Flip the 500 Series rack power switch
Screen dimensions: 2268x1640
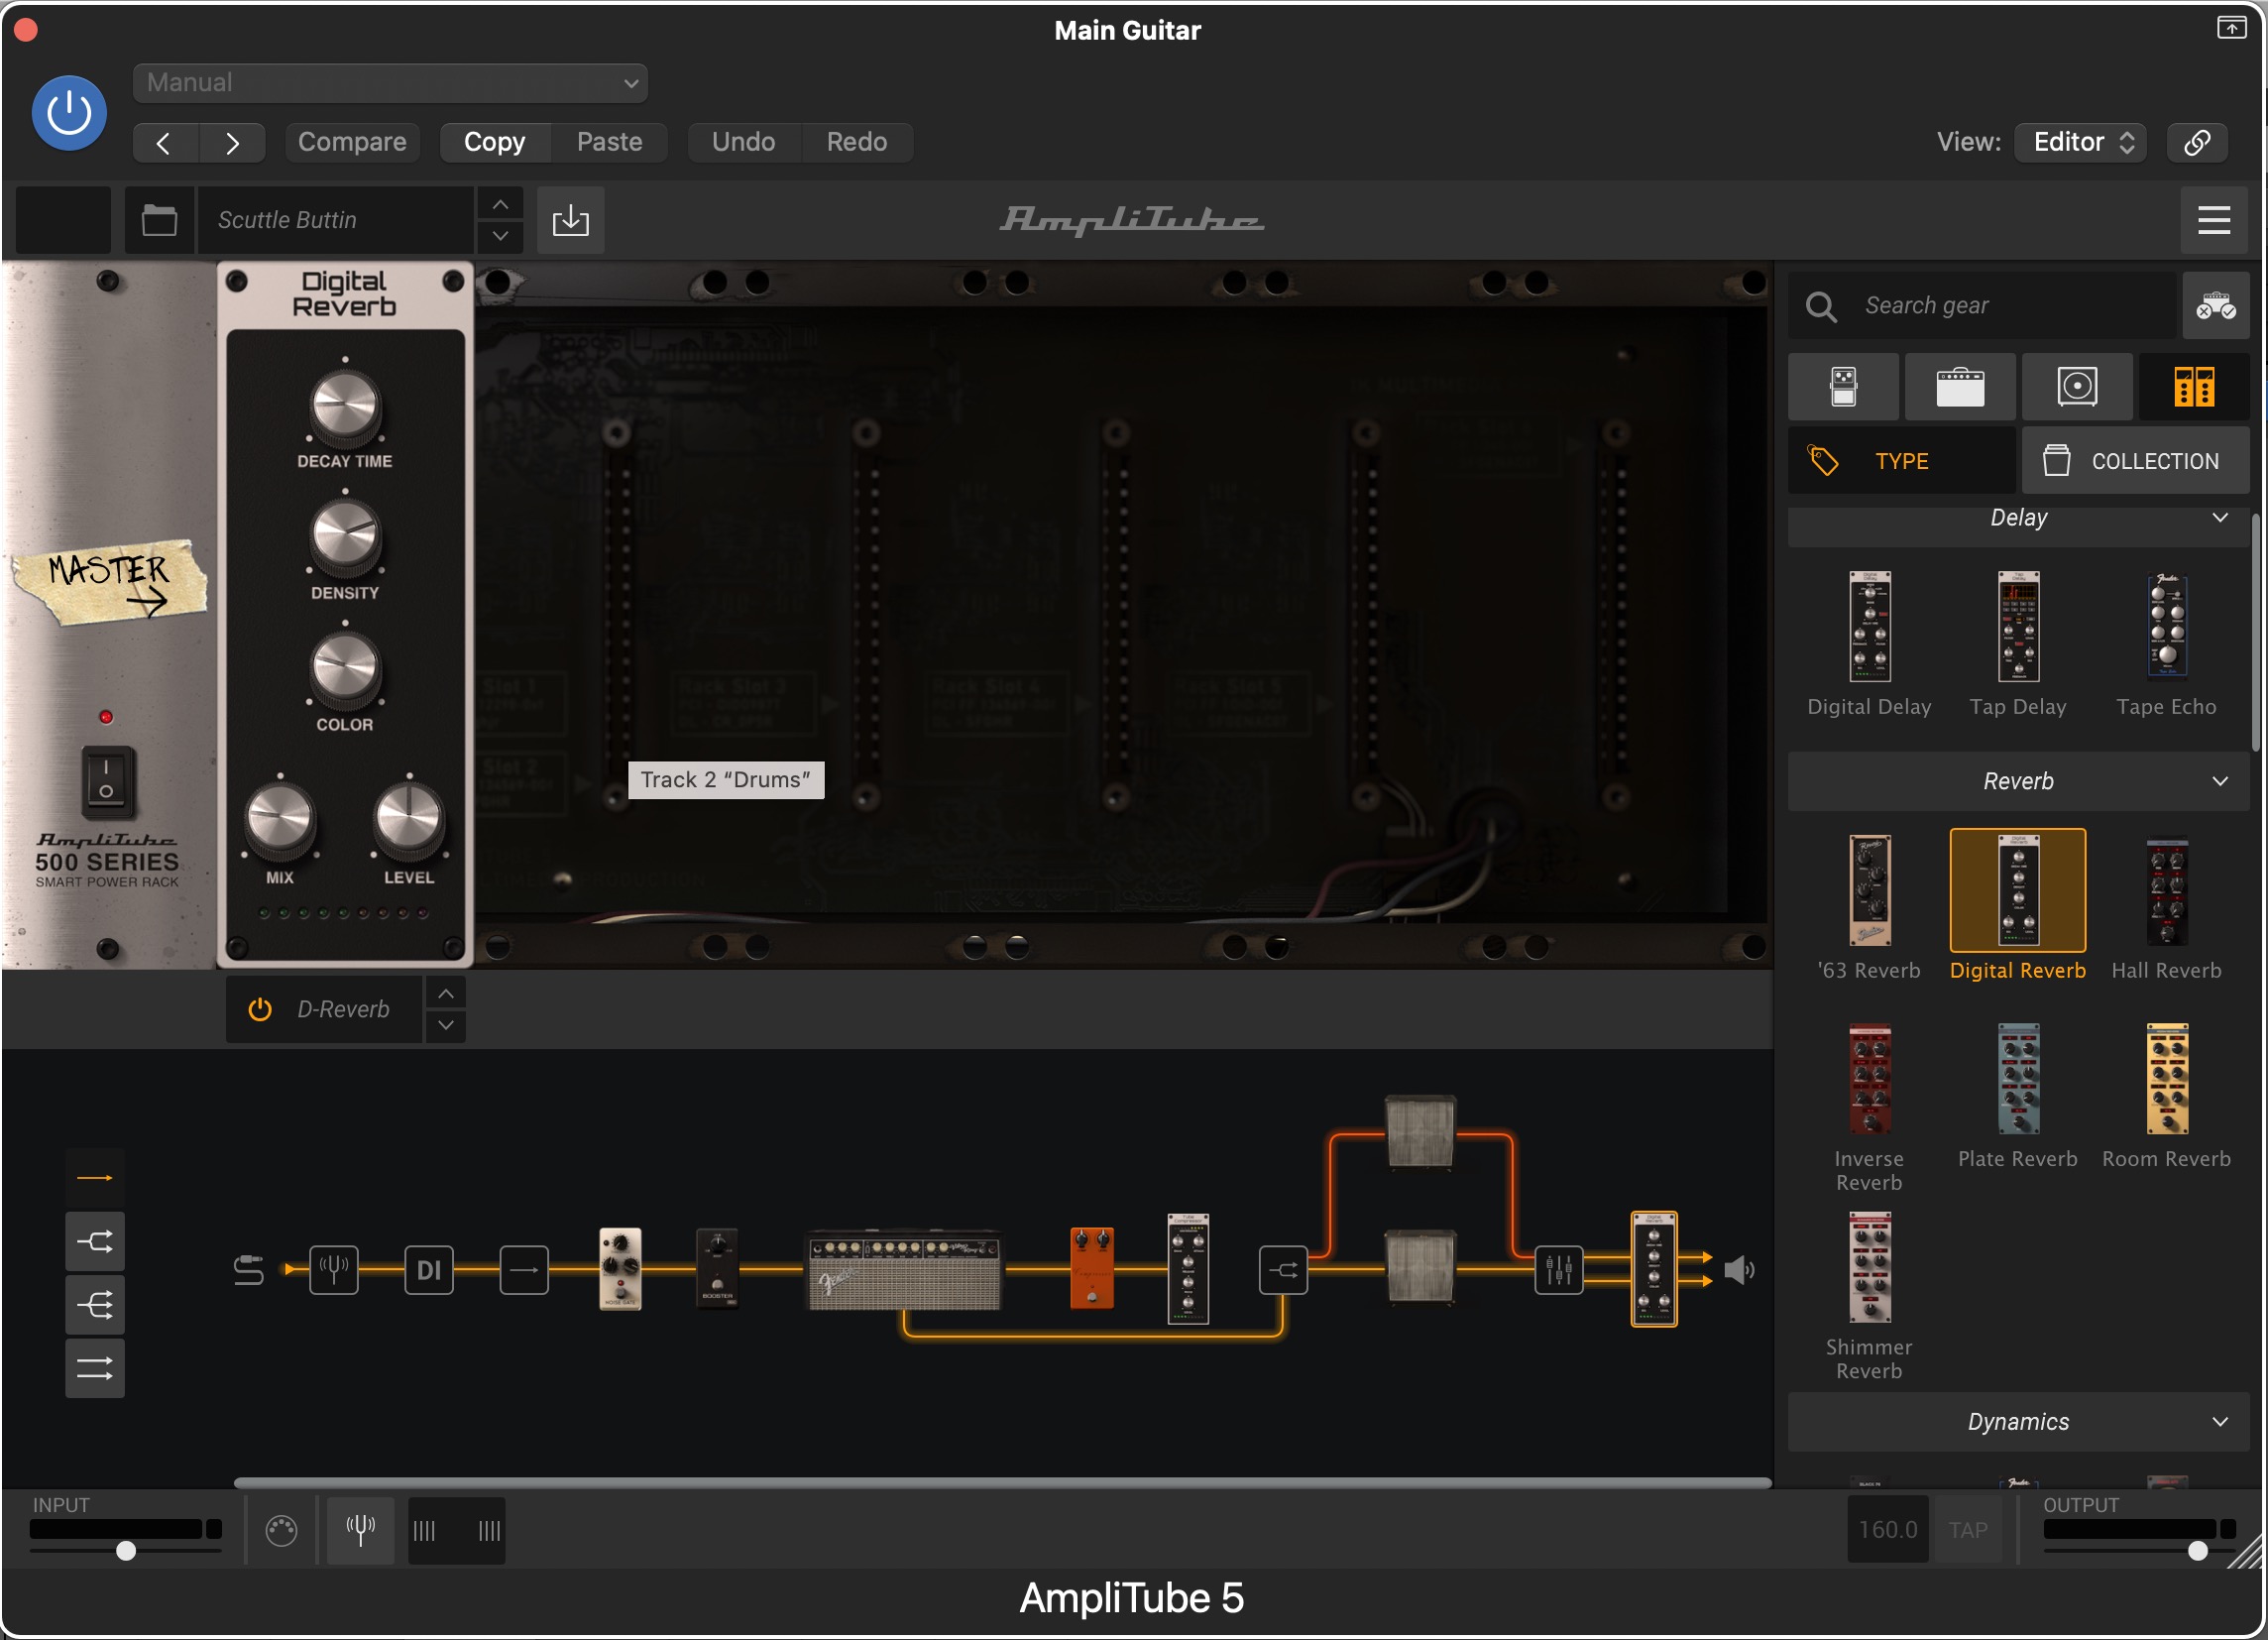click(107, 780)
